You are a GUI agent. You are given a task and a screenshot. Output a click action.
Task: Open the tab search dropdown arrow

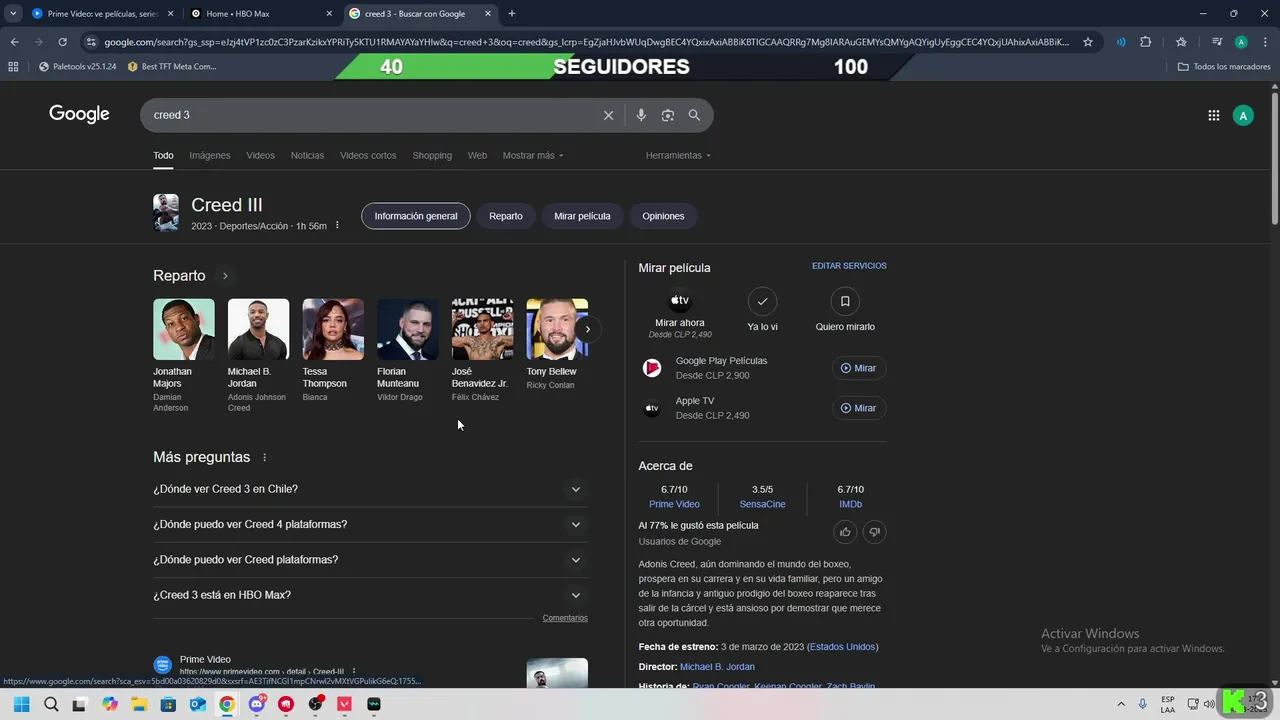(13, 13)
